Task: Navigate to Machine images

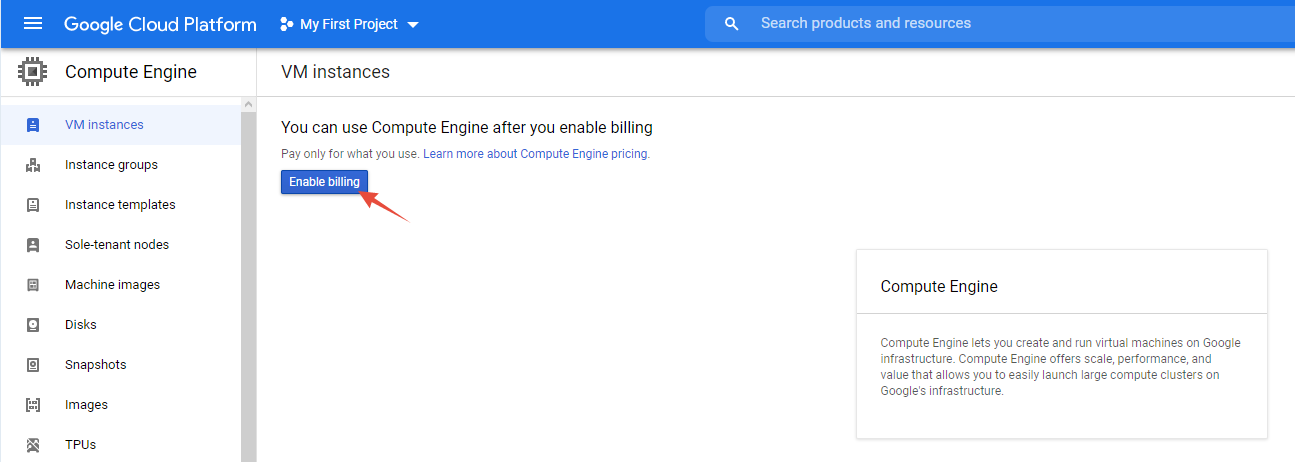Action: [x=120, y=285]
